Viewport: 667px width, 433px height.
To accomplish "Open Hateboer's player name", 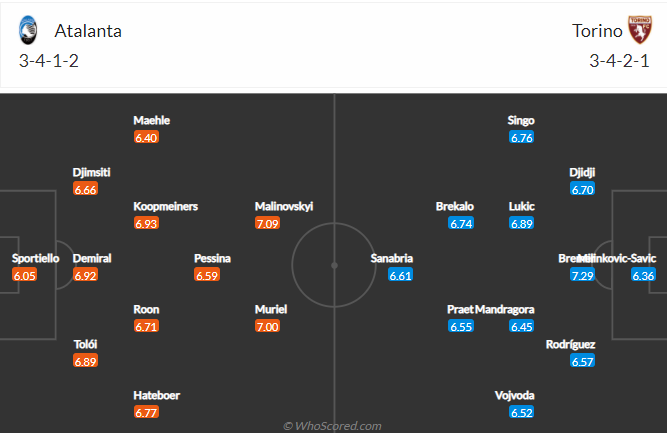I will tap(157, 395).
